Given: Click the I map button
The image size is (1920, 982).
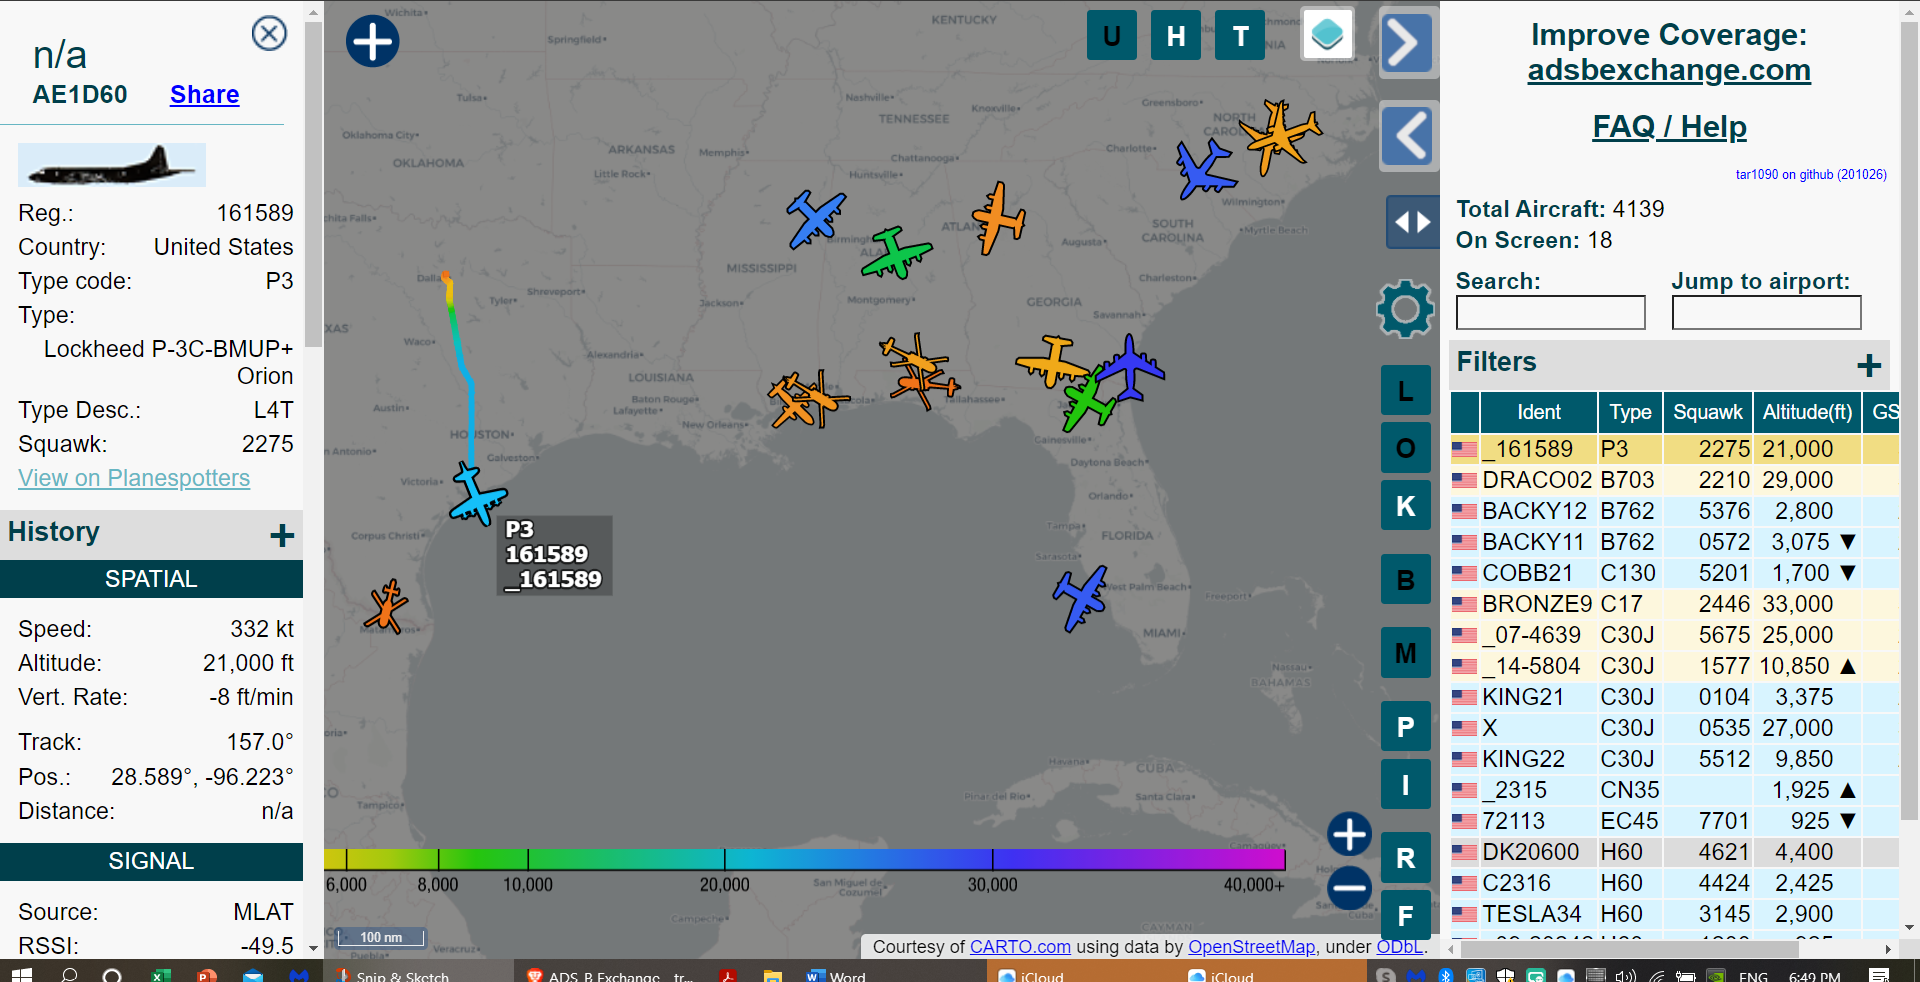Looking at the screenshot, I should [x=1405, y=785].
